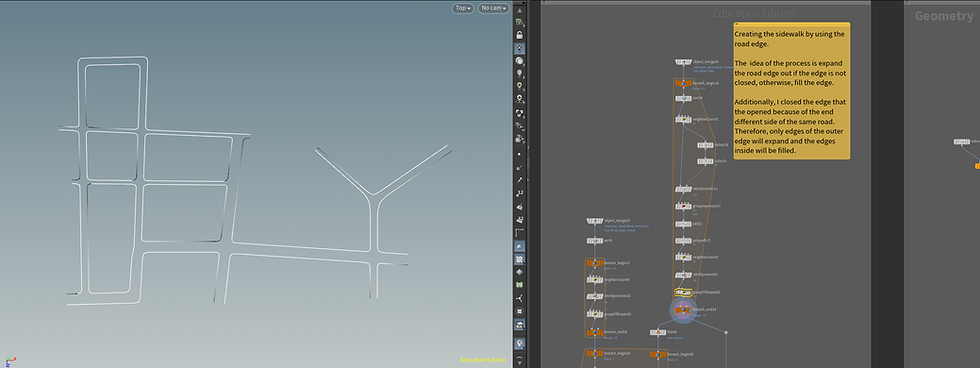Click the 'neighborCount4' node name label

click(x=617, y=279)
